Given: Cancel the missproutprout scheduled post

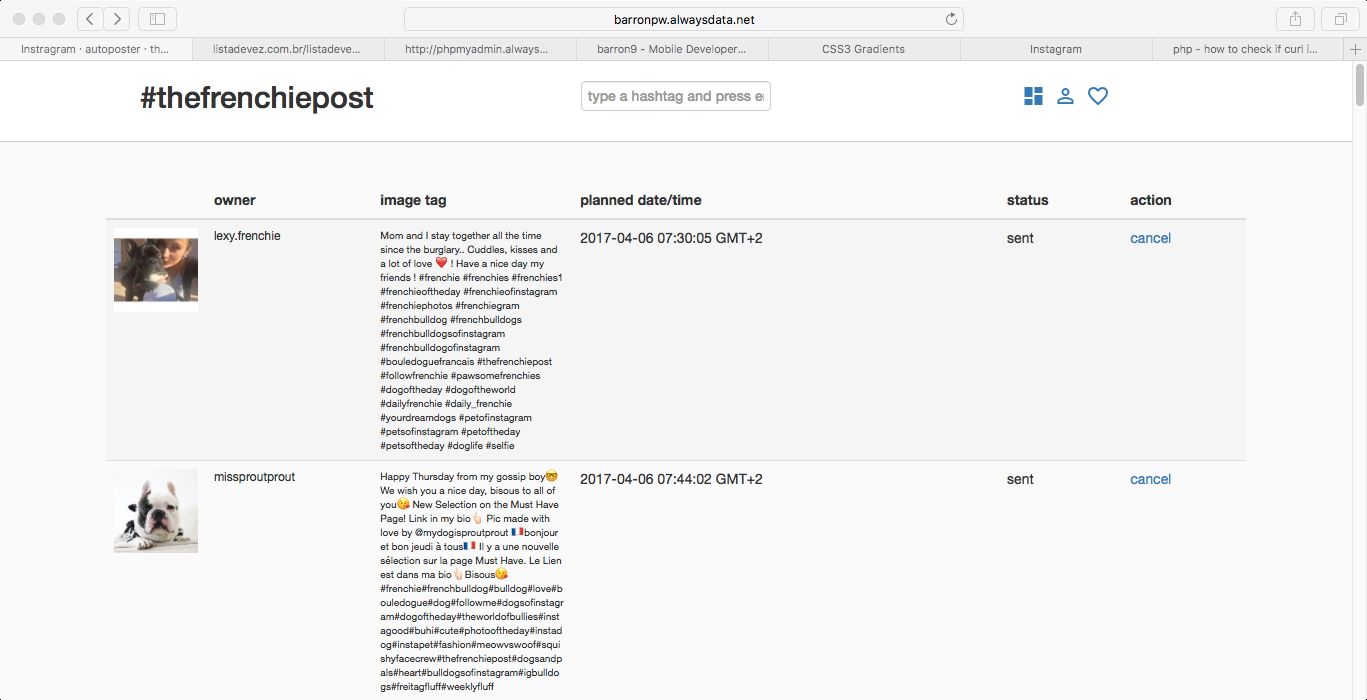Looking at the screenshot, I should click(x=1150, y=479).
